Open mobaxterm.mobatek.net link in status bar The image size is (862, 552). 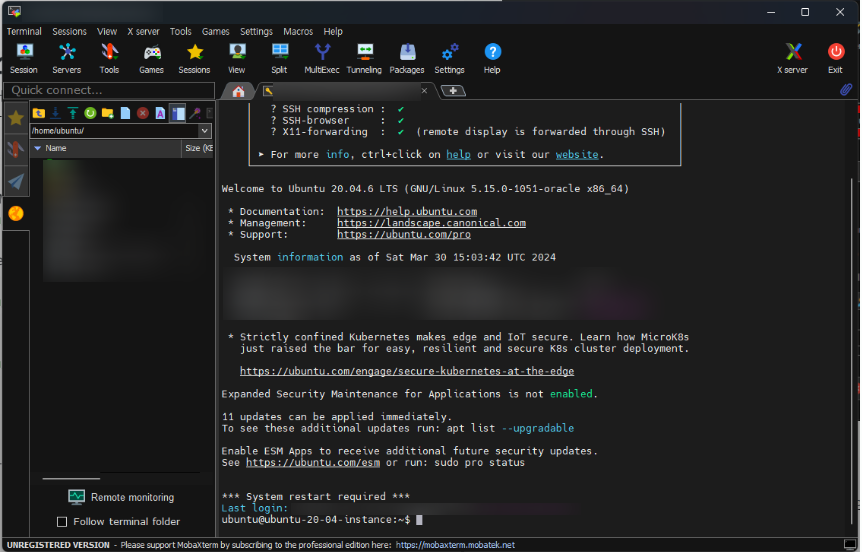tap(455, 545)
